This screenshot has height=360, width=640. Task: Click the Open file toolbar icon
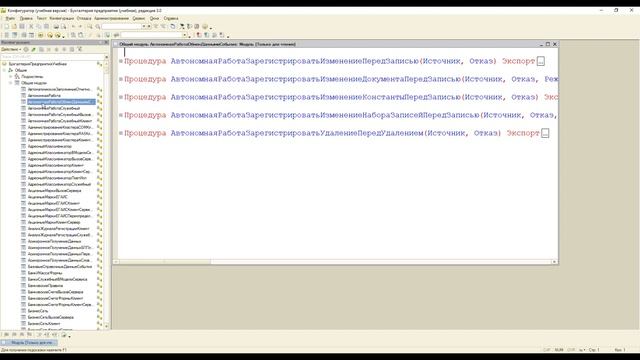[14, 27]
